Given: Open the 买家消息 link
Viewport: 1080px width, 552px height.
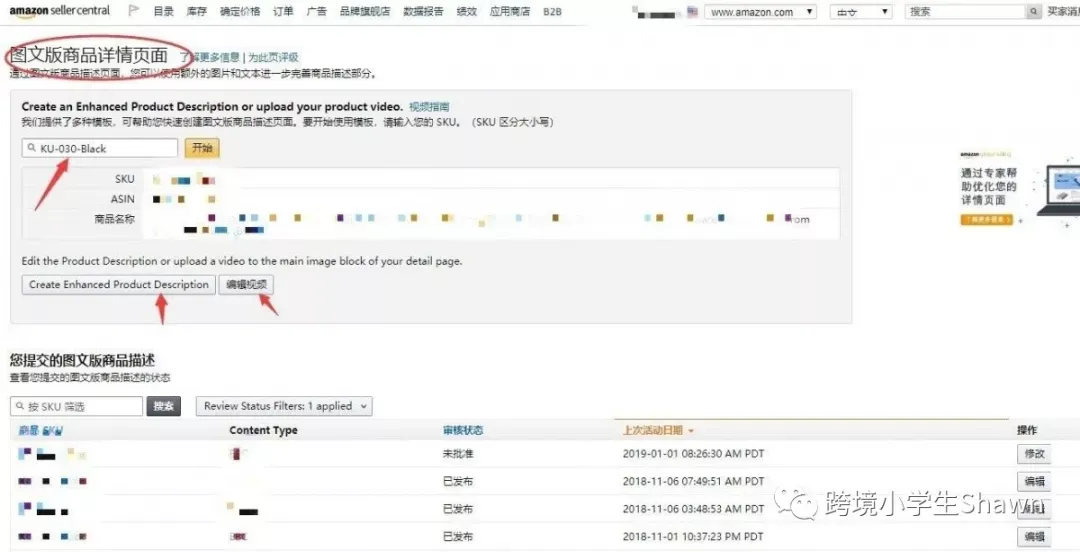Looking at the screenshot, I should pyautogui.click(x=1063, y=12).
